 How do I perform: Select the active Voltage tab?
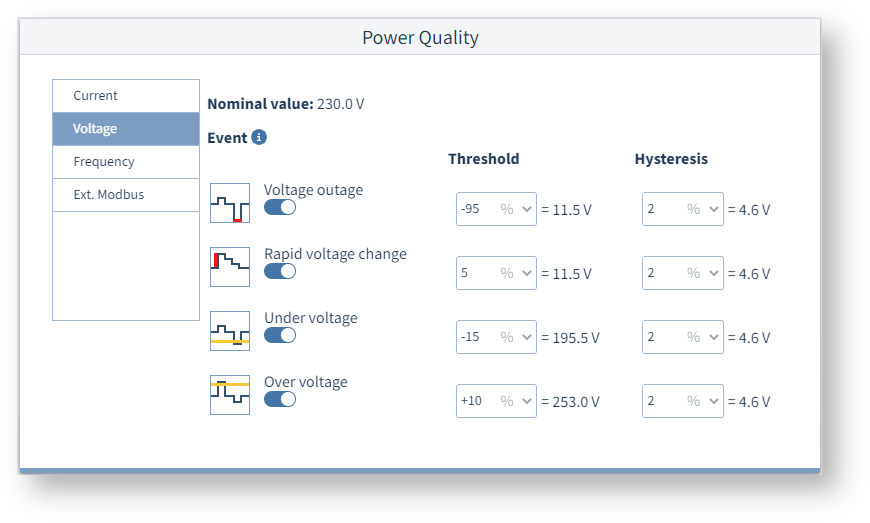126,129
